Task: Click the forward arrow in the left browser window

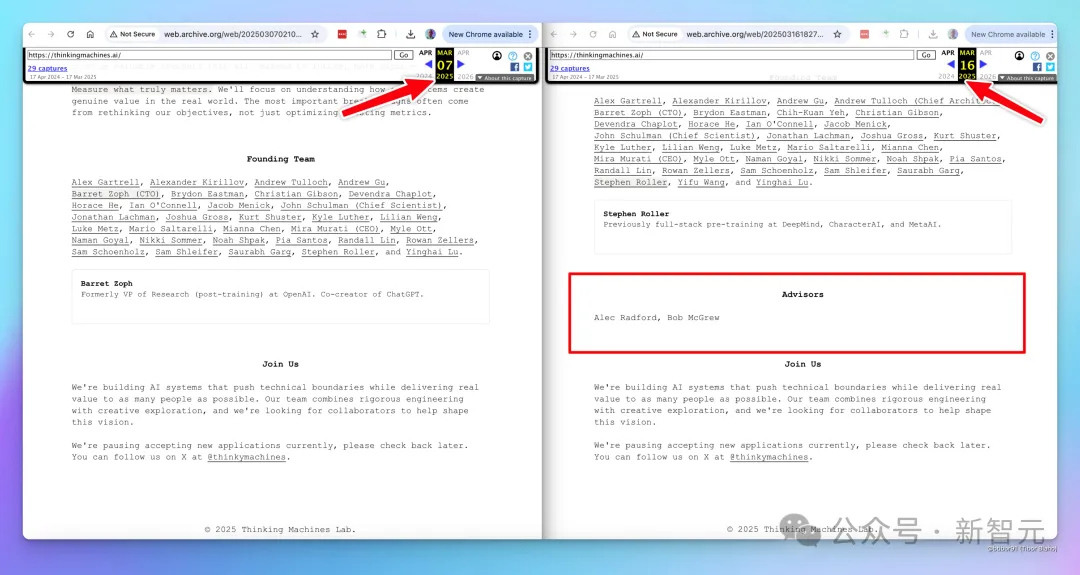Action: [51, 34]
